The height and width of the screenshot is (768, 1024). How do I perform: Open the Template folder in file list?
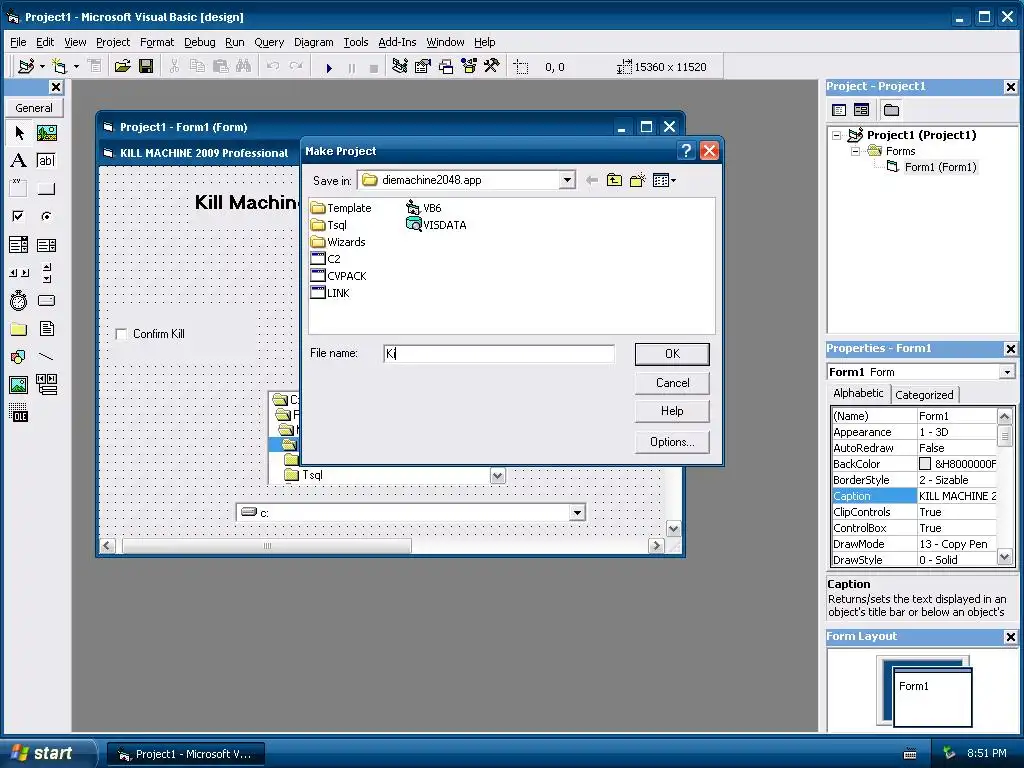[341, 208]
